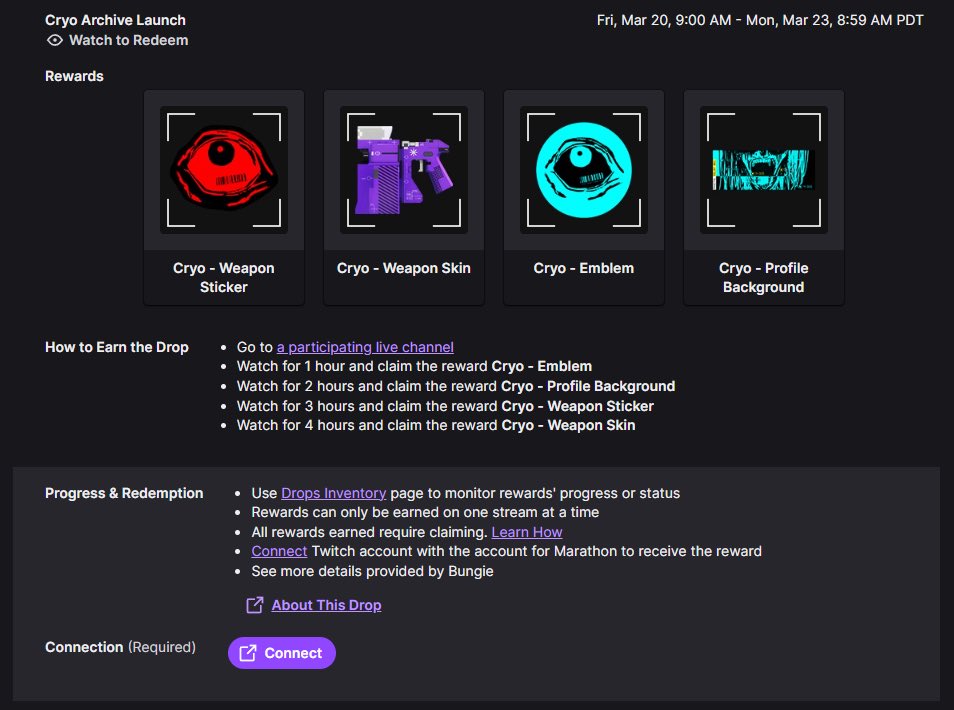Click the eye icon beside Watch to Redeem

(55, 40)
